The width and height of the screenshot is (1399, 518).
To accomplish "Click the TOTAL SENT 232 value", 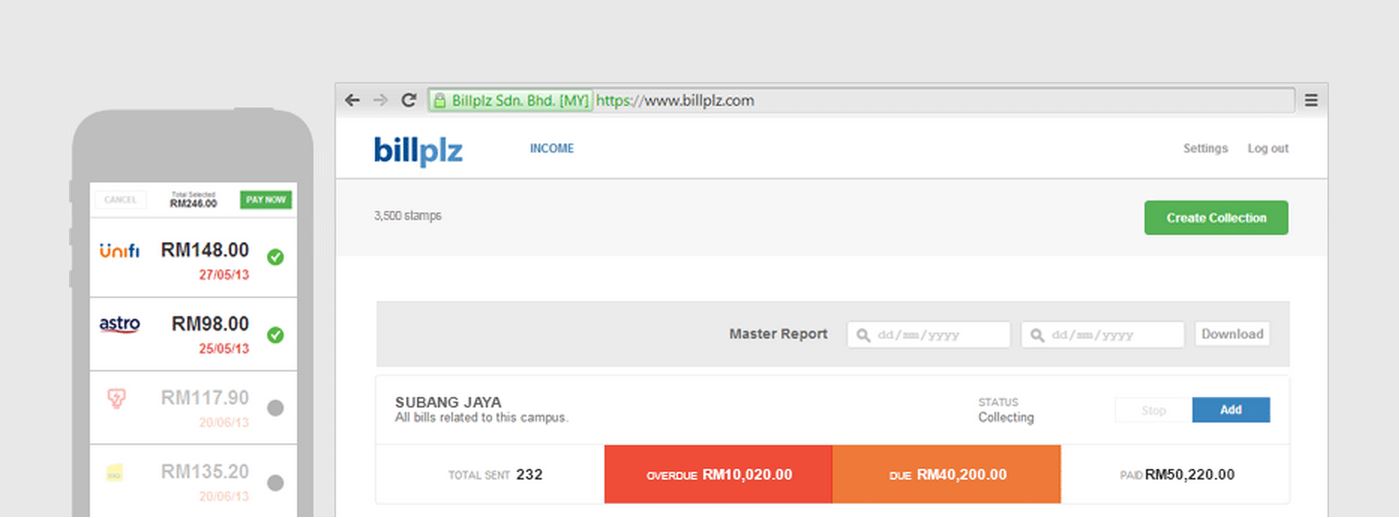I will click(x=495, y=475).
